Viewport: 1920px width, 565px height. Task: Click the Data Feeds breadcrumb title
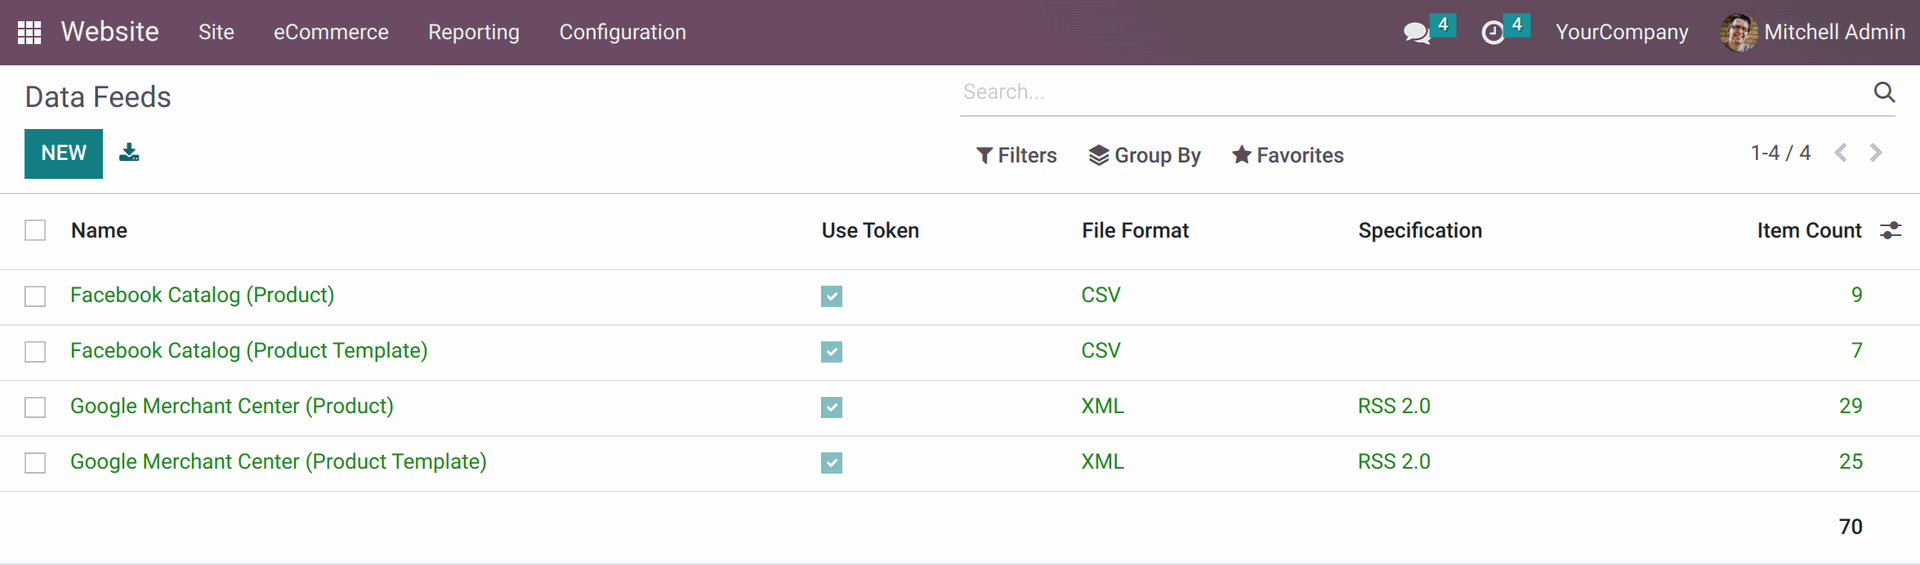pos(98,97)
